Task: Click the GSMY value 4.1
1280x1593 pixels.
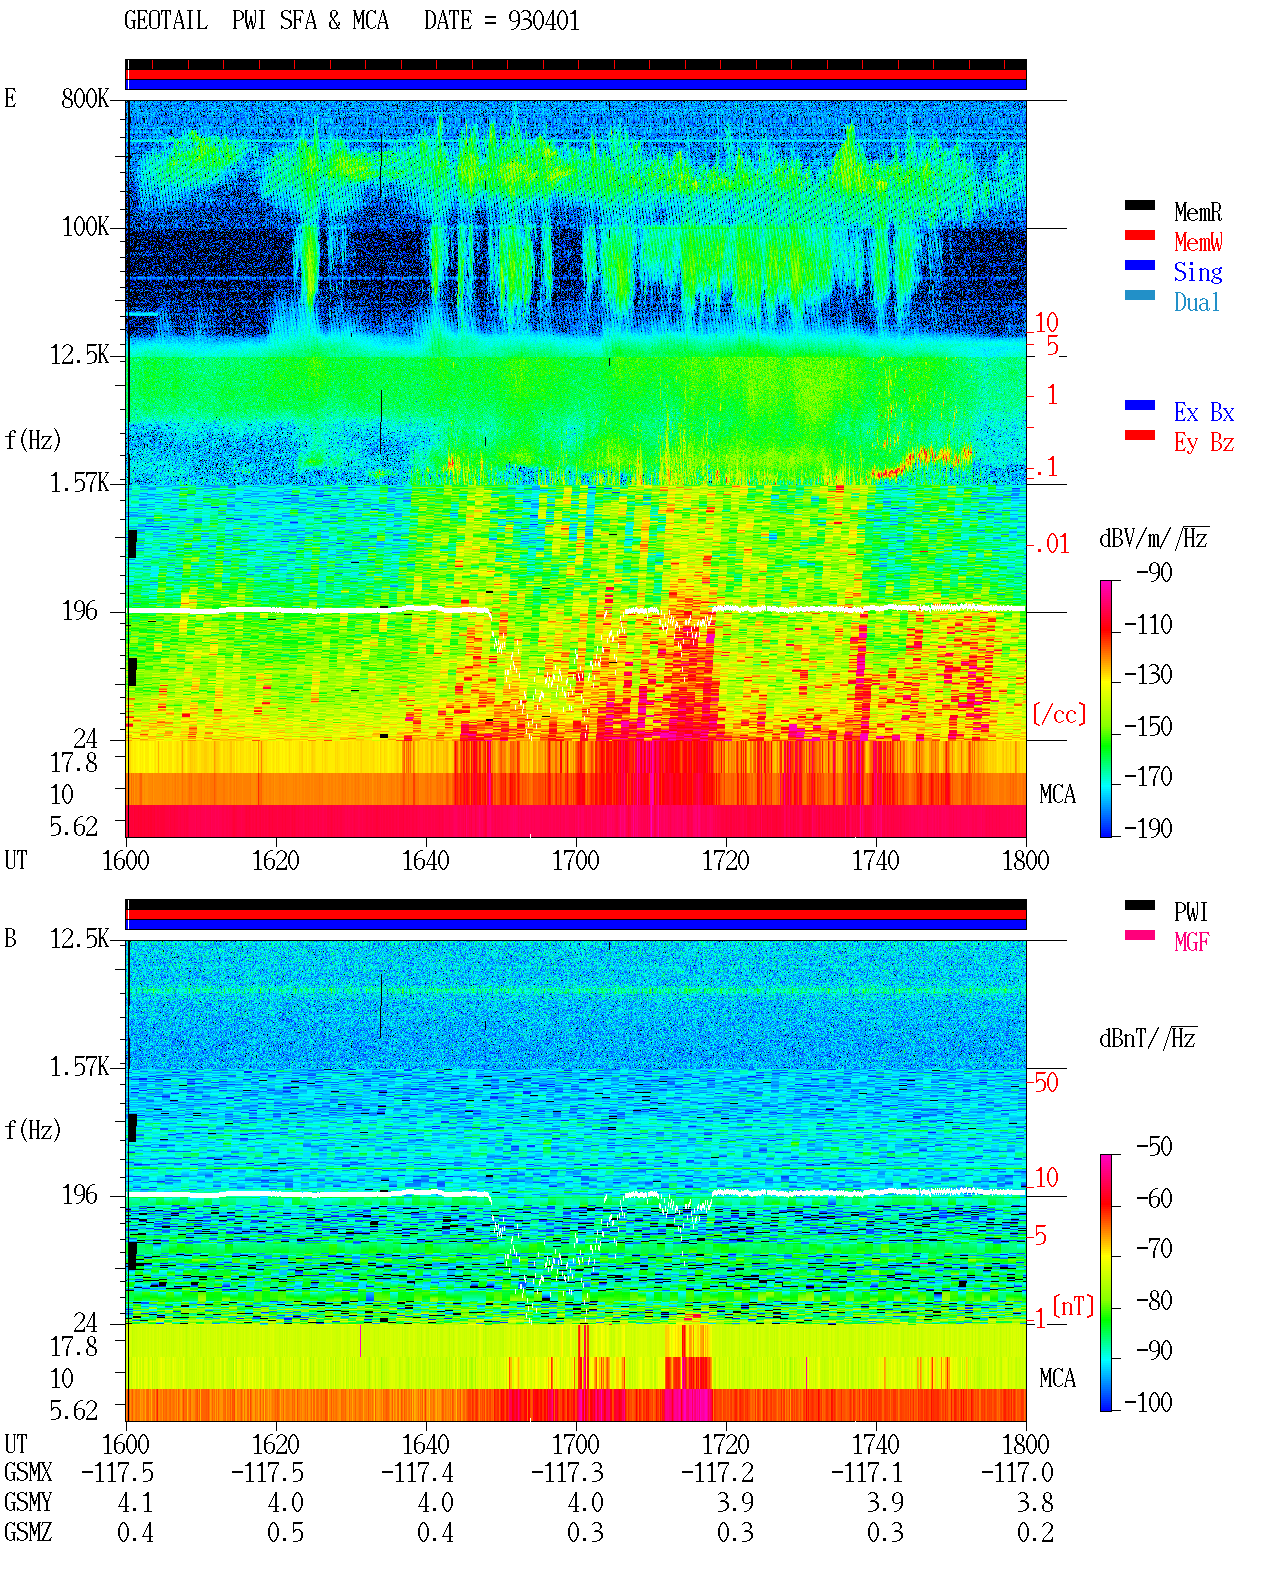Action: click(x=135, y=1503)
